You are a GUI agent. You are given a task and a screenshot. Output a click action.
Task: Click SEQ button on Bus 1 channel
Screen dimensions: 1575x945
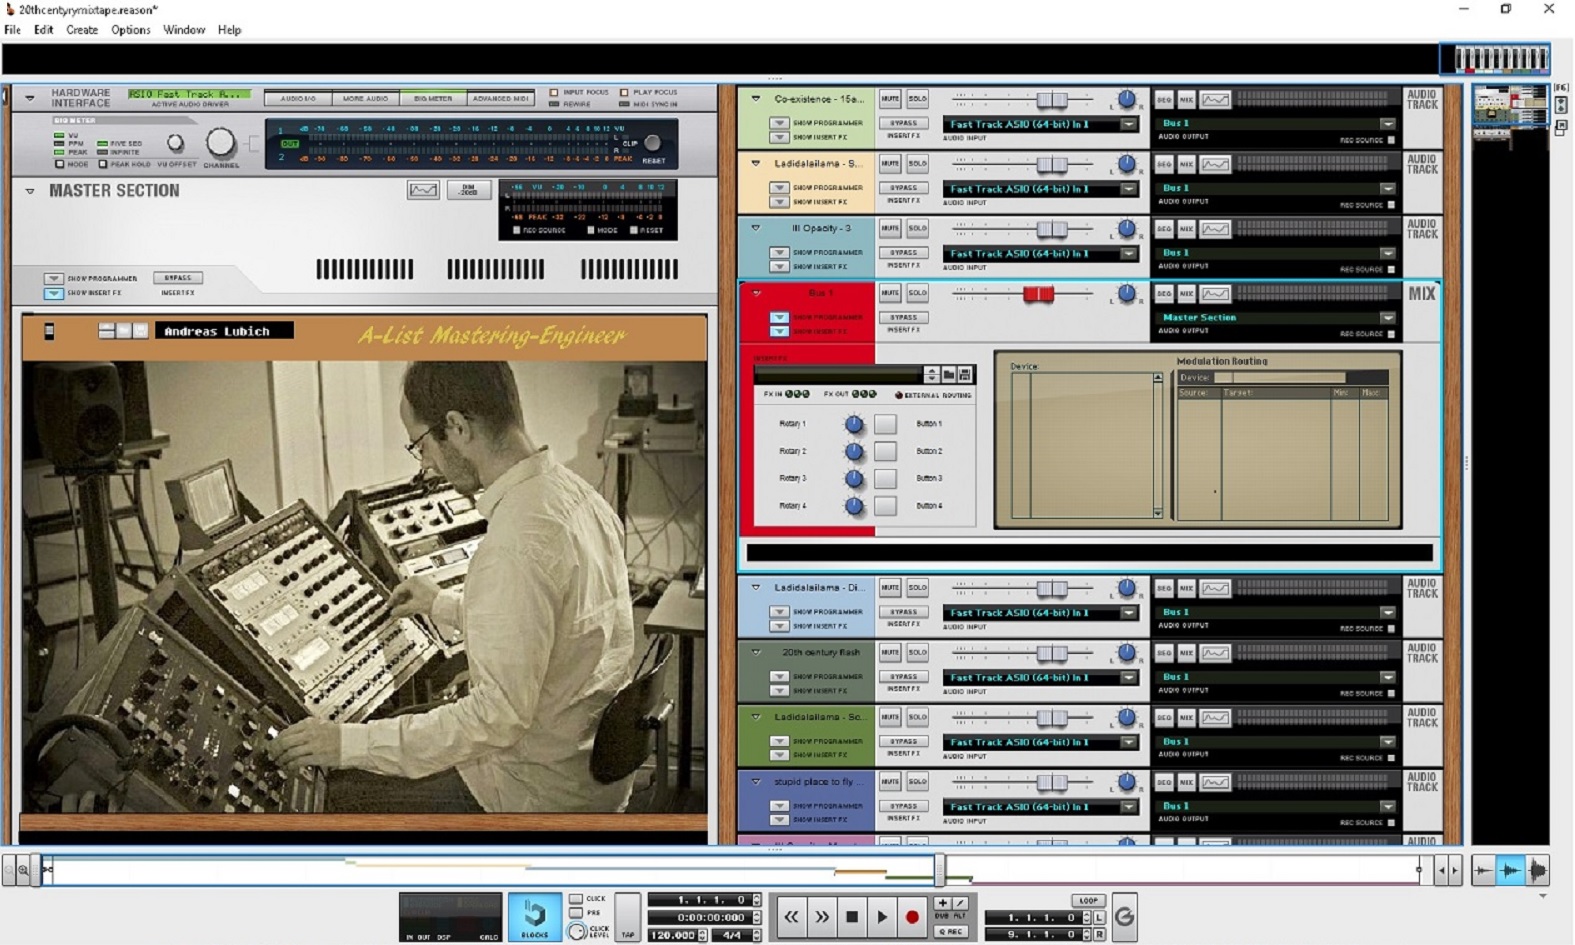tap(1164, 293)
